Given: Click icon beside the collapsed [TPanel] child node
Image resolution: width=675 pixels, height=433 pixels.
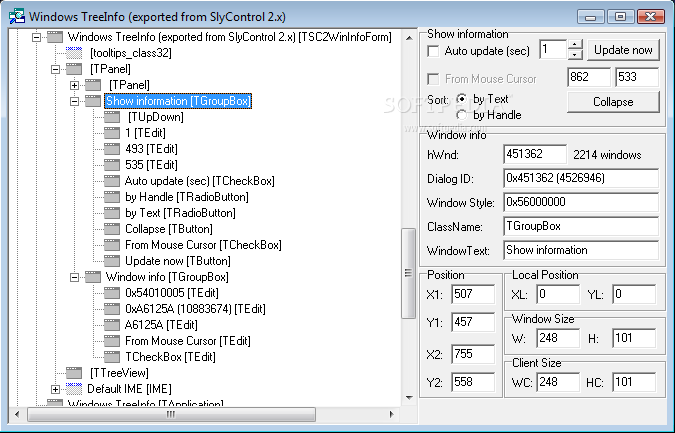Looking at the screenshot, I should 93,85.
